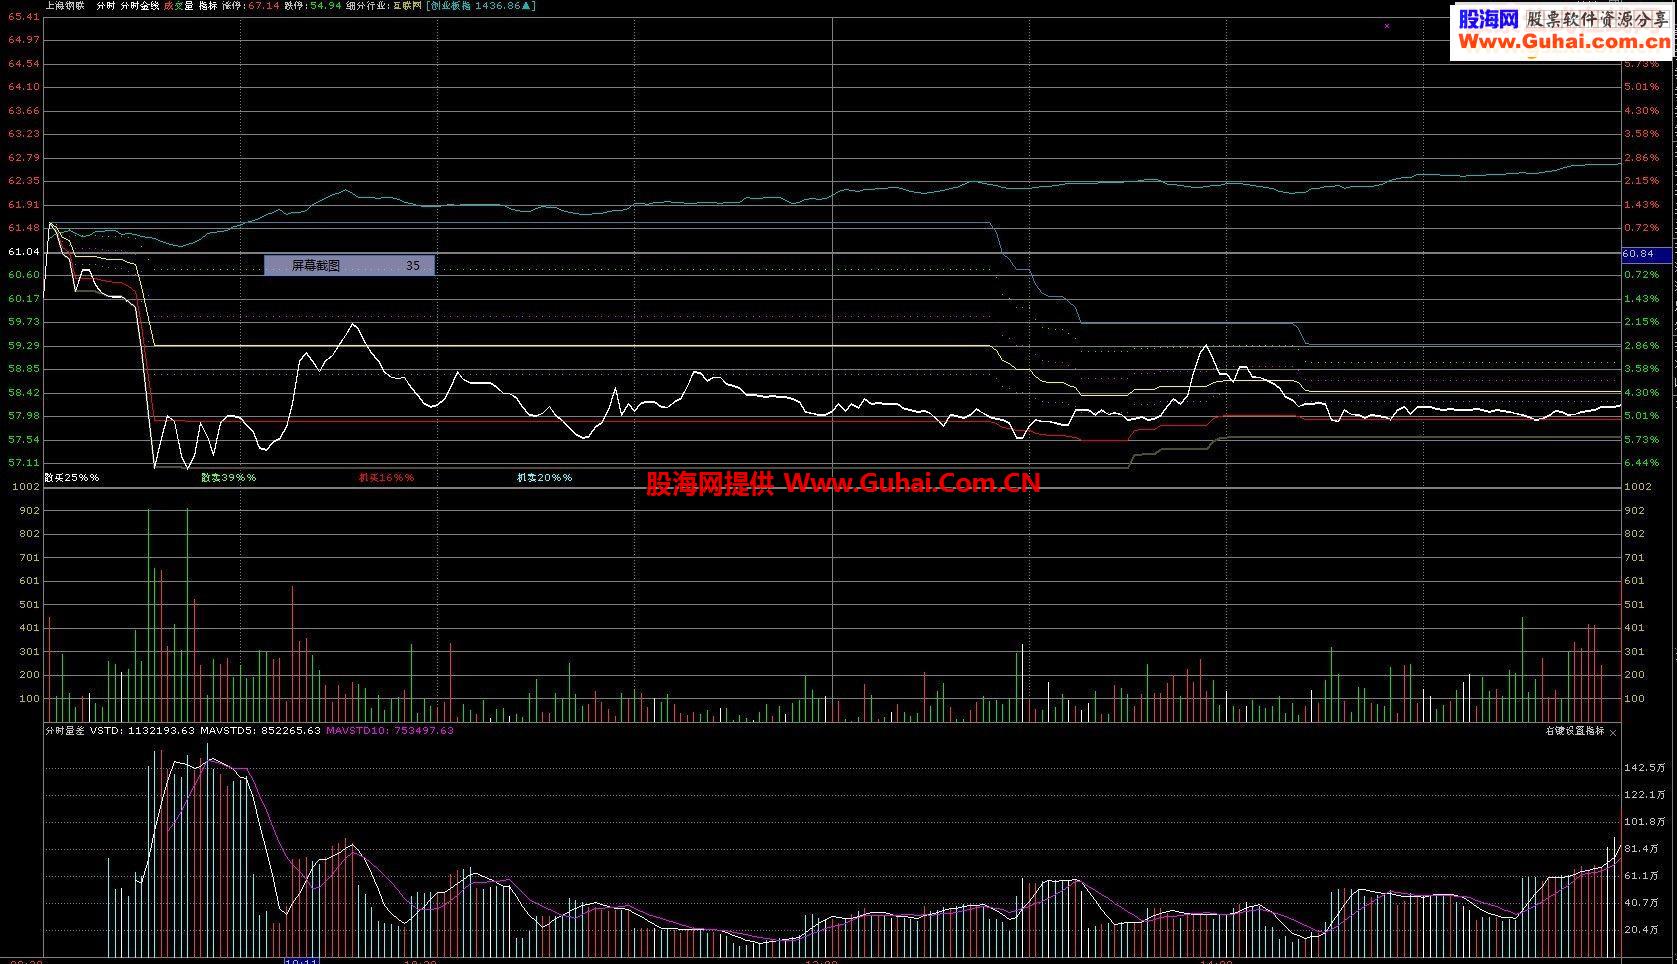Click the 散买25% label
The height and width of the screenshot is (964, 1677).
click(x=72, y=478)
